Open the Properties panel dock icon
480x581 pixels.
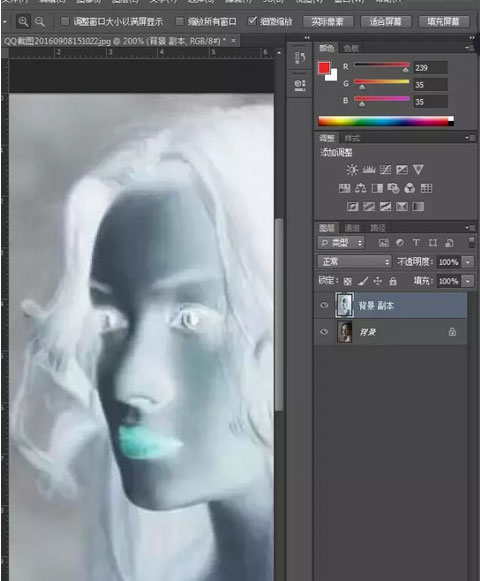pos(300,85)
